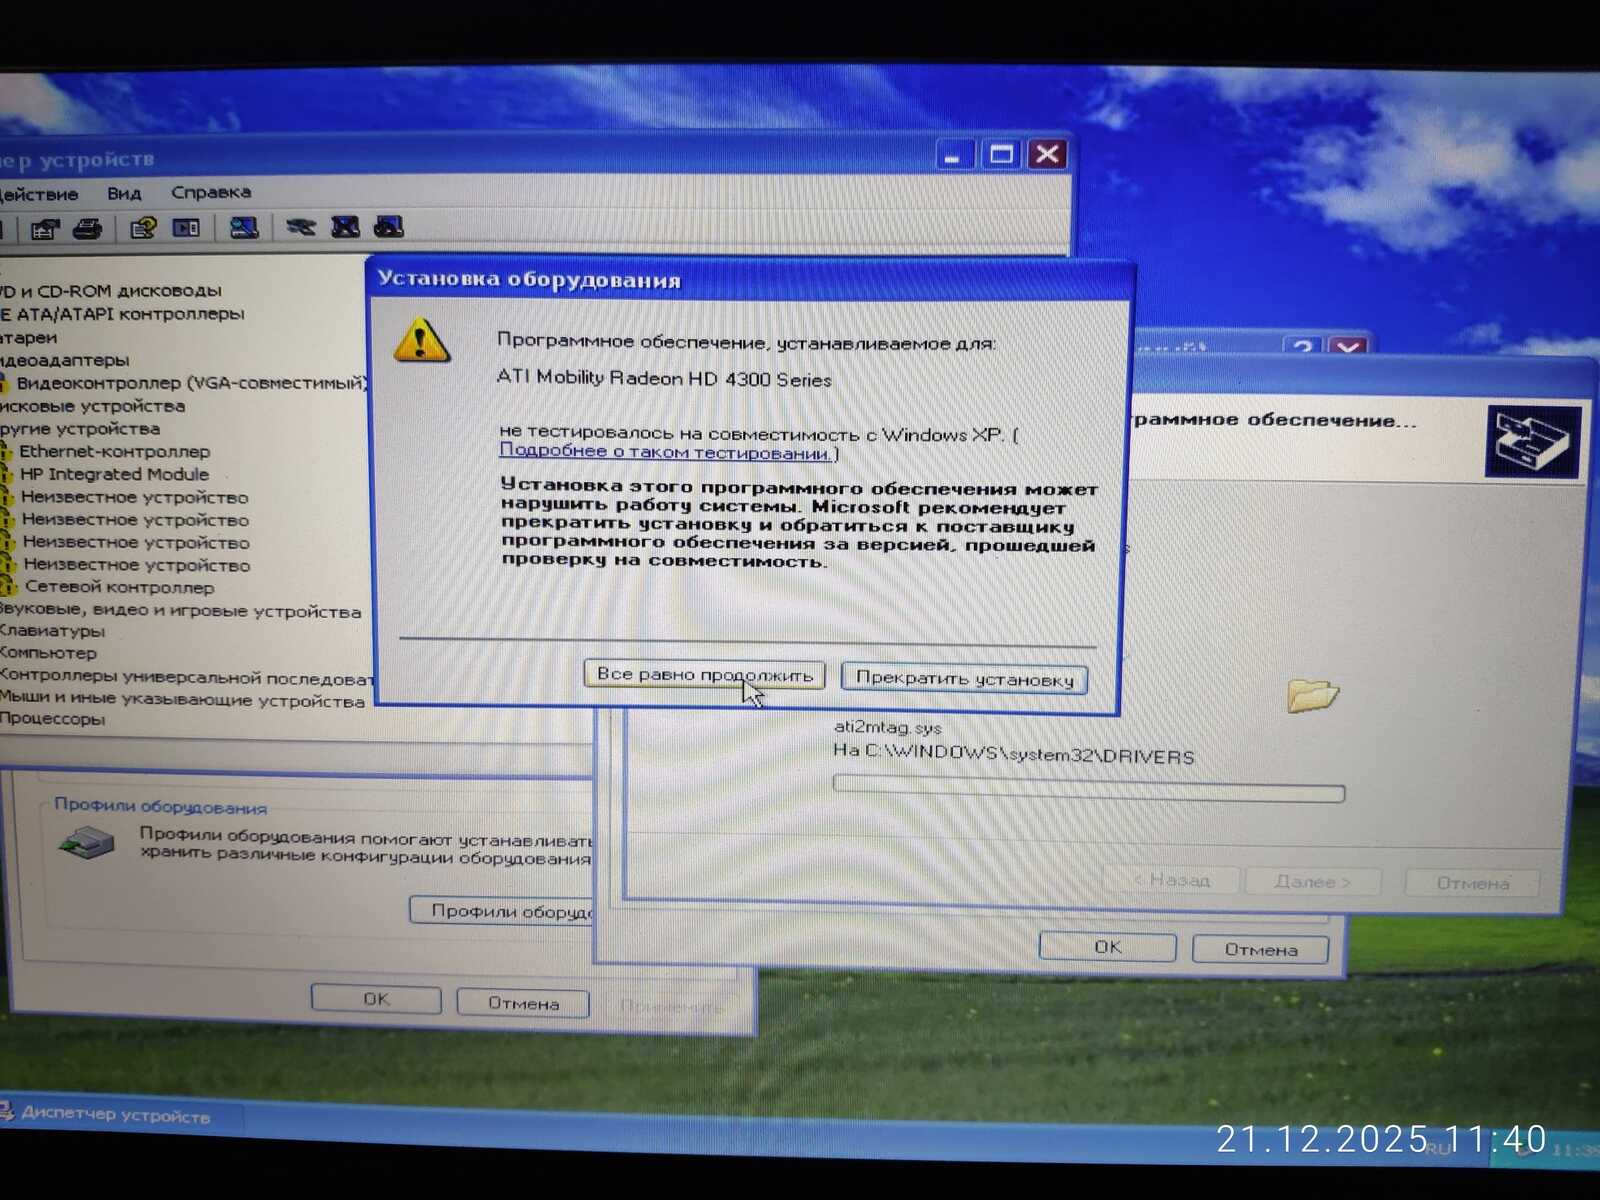This screenshot has width=1600, height=1200.
Task: Click the icon beside Видеоконтроллер (VGA-совместимый)
Action: (4, 383)
